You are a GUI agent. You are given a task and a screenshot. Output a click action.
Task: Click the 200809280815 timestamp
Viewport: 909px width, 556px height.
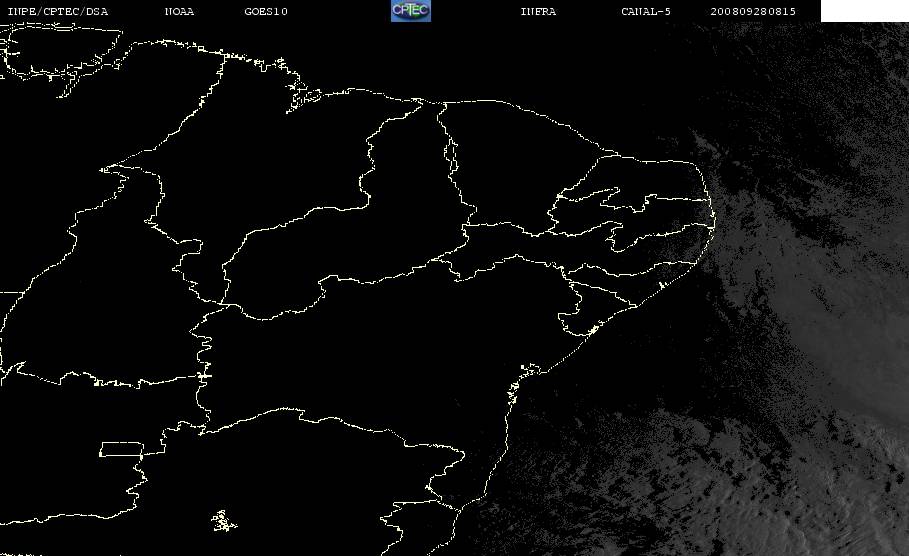pos(753,12)
